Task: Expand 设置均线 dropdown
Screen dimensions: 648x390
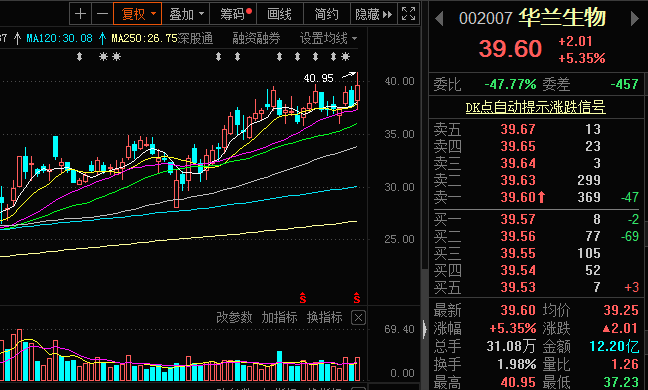Action: 329,38
